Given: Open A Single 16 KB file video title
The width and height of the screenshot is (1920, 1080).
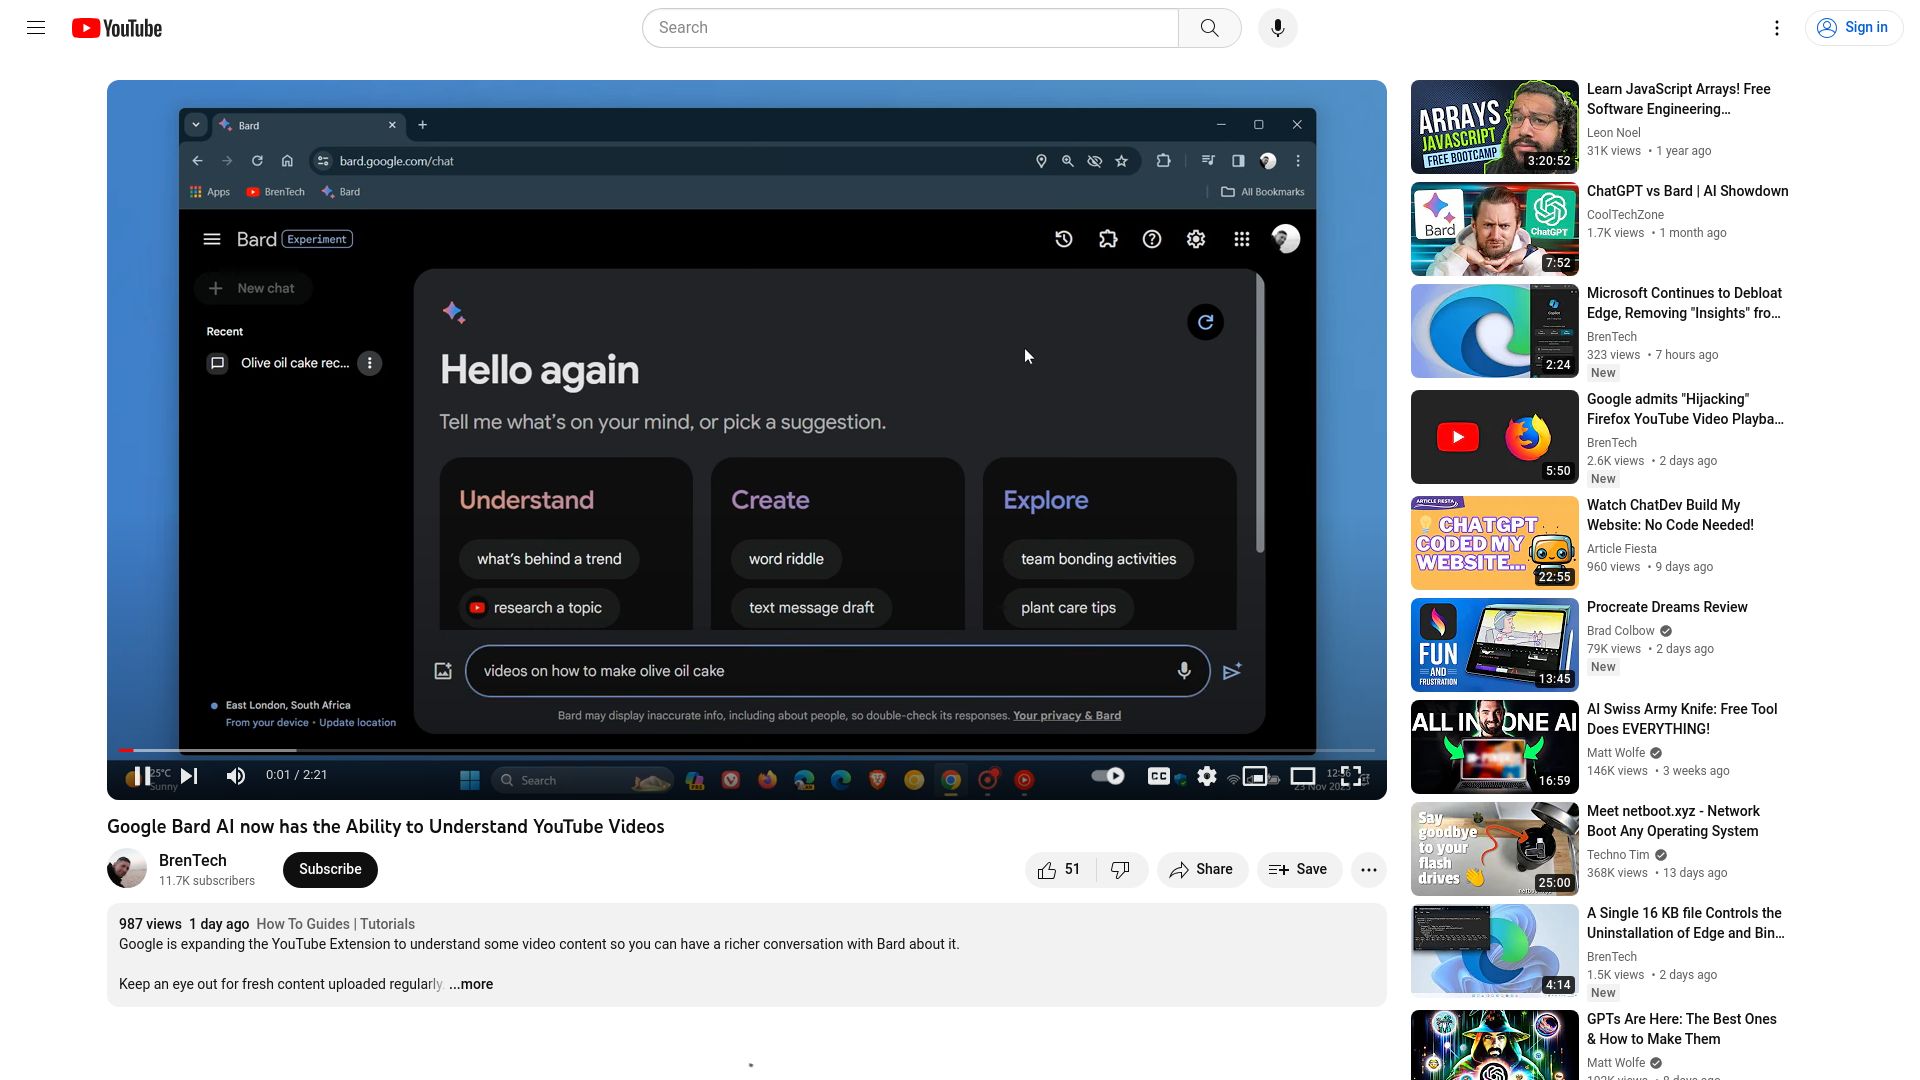Looking at the screenshot, I should click(x=1685, y=923).
